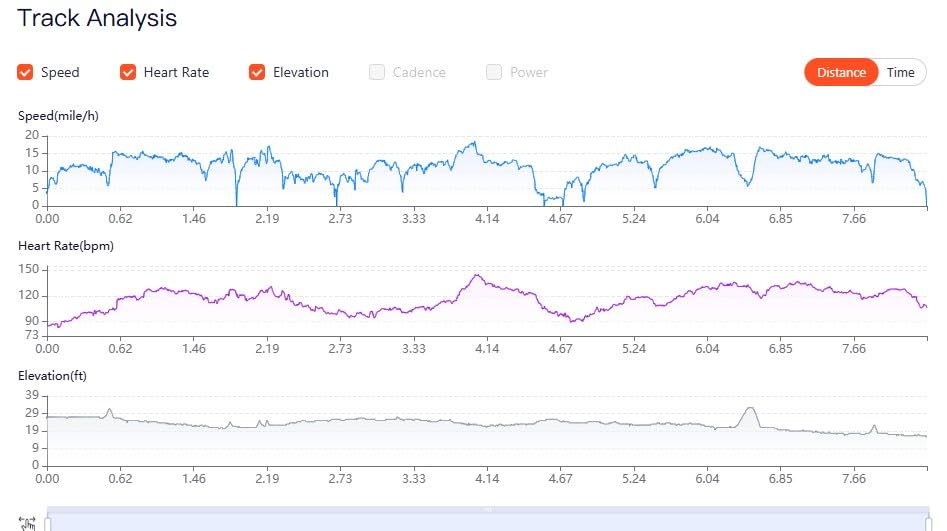Image resolution: width=947 pixels, height=531 pixels.
Task: Click the Elevation(ft) chart label
Action: pyautogui.click(x=55, y=374)
